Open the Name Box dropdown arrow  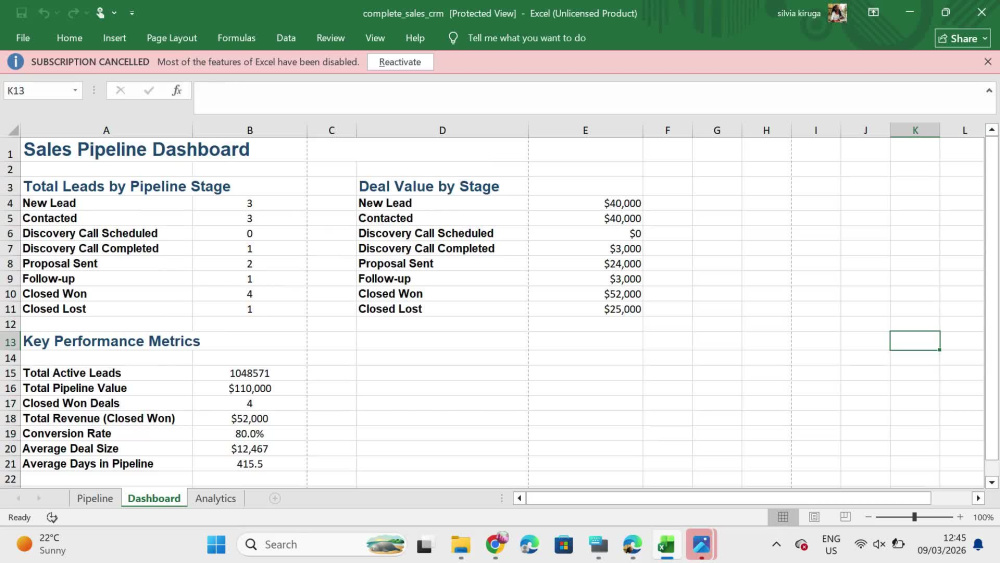[75, 91]
